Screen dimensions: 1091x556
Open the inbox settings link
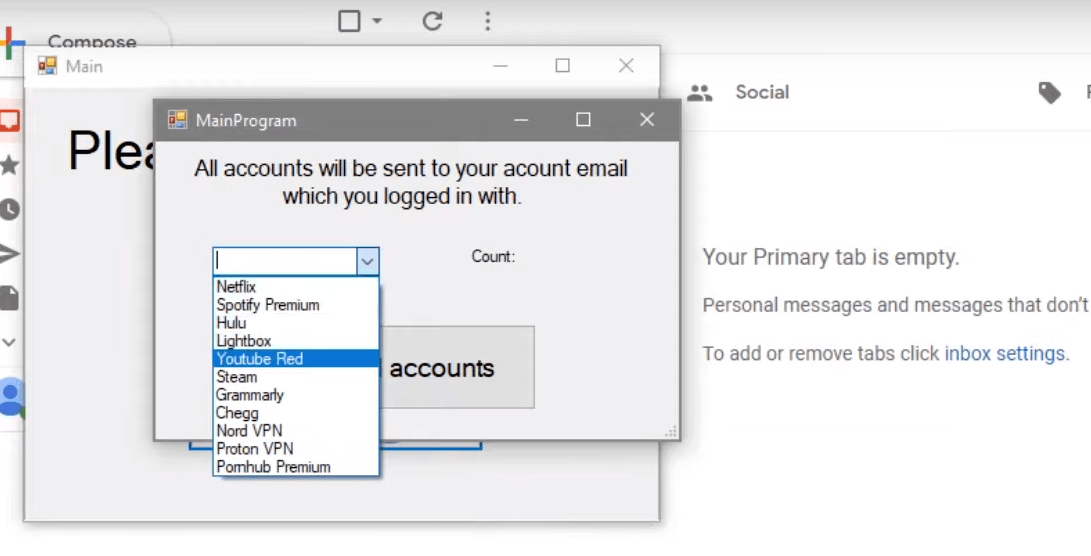pyautogui.click(x=1005, y=354)
